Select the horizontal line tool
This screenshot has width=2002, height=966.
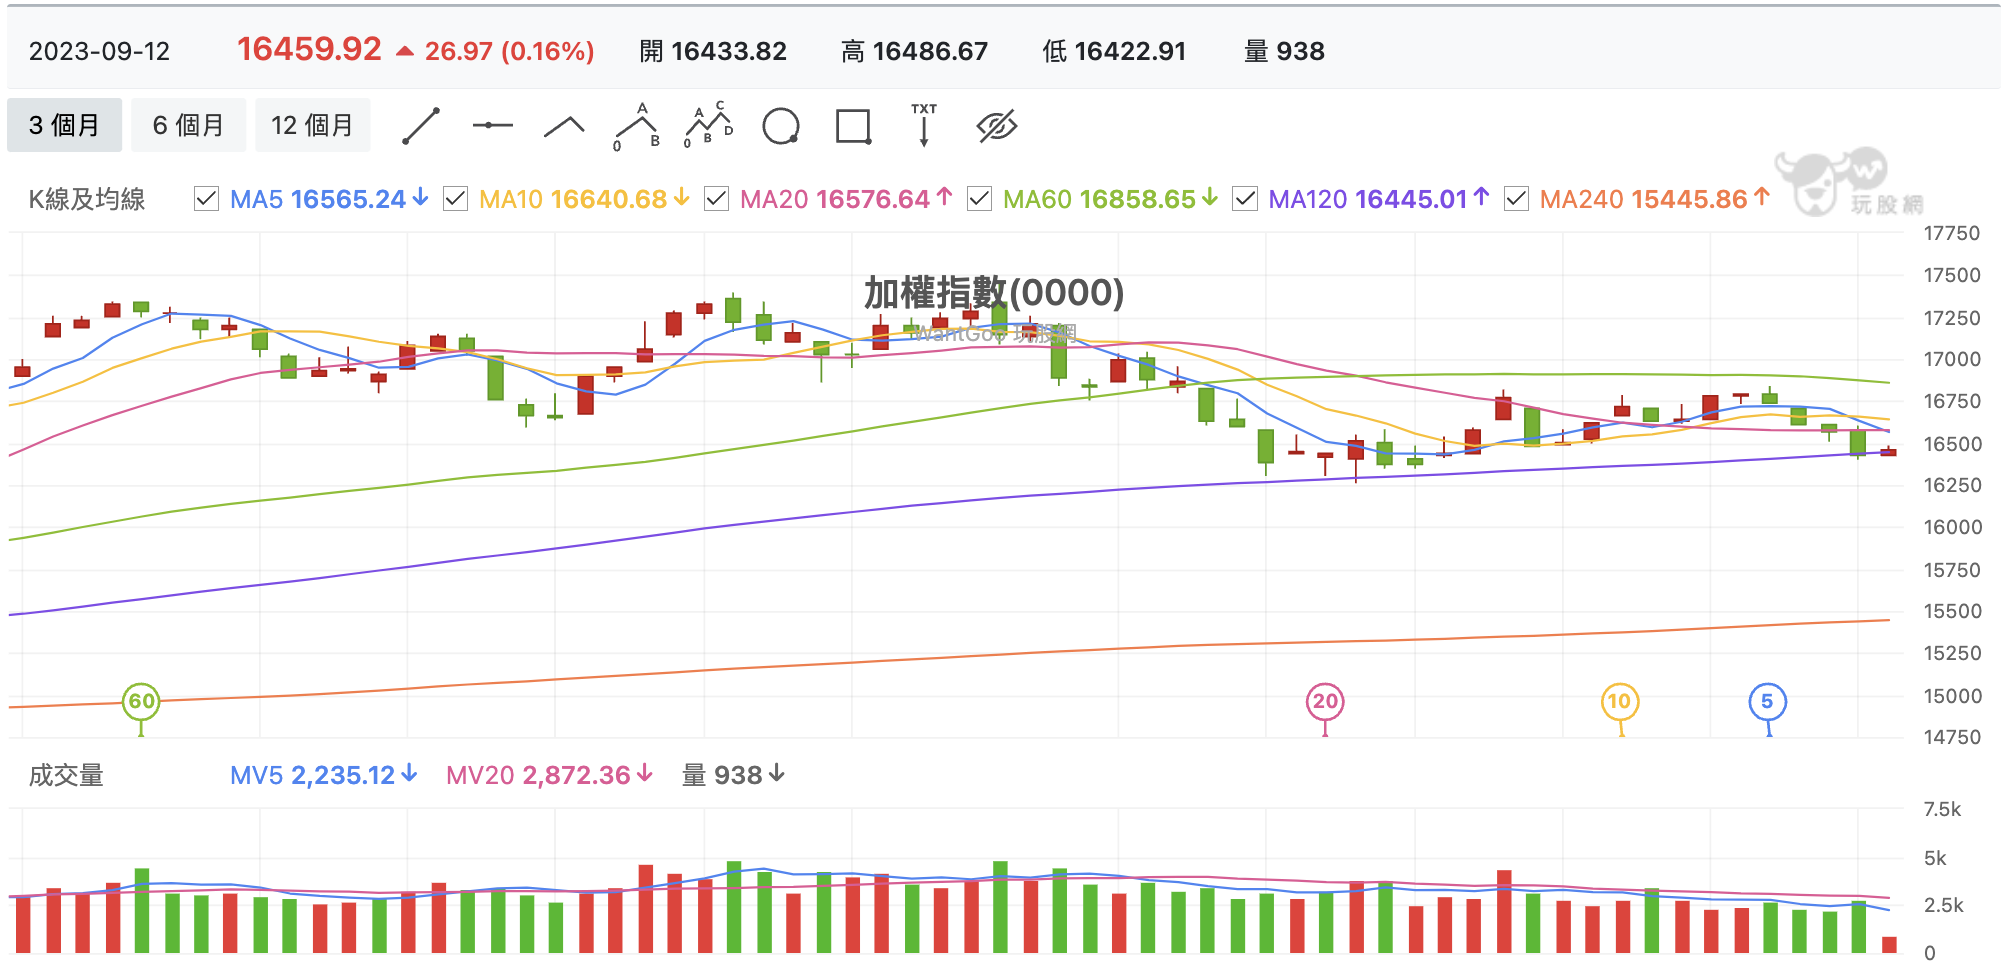coord(491,124)
